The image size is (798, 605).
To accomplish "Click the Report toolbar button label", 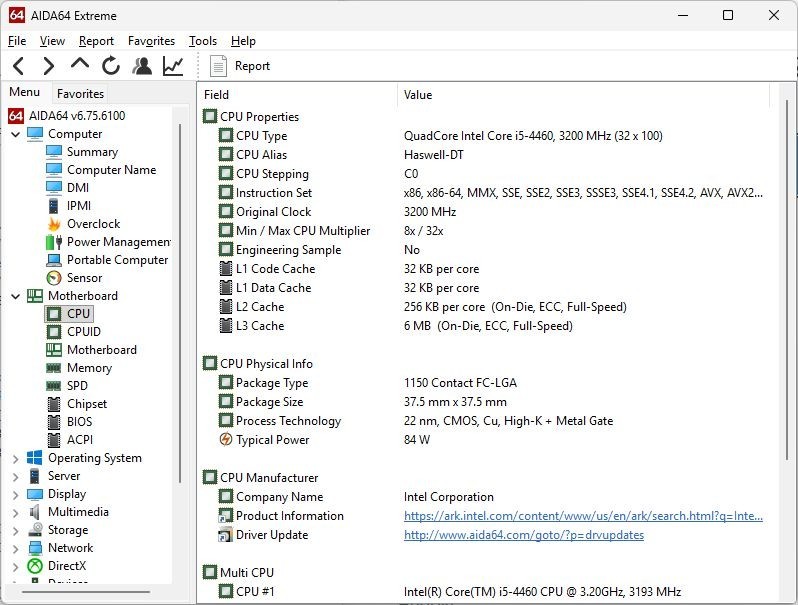I will pyautogui.click(x=252, y=66).
